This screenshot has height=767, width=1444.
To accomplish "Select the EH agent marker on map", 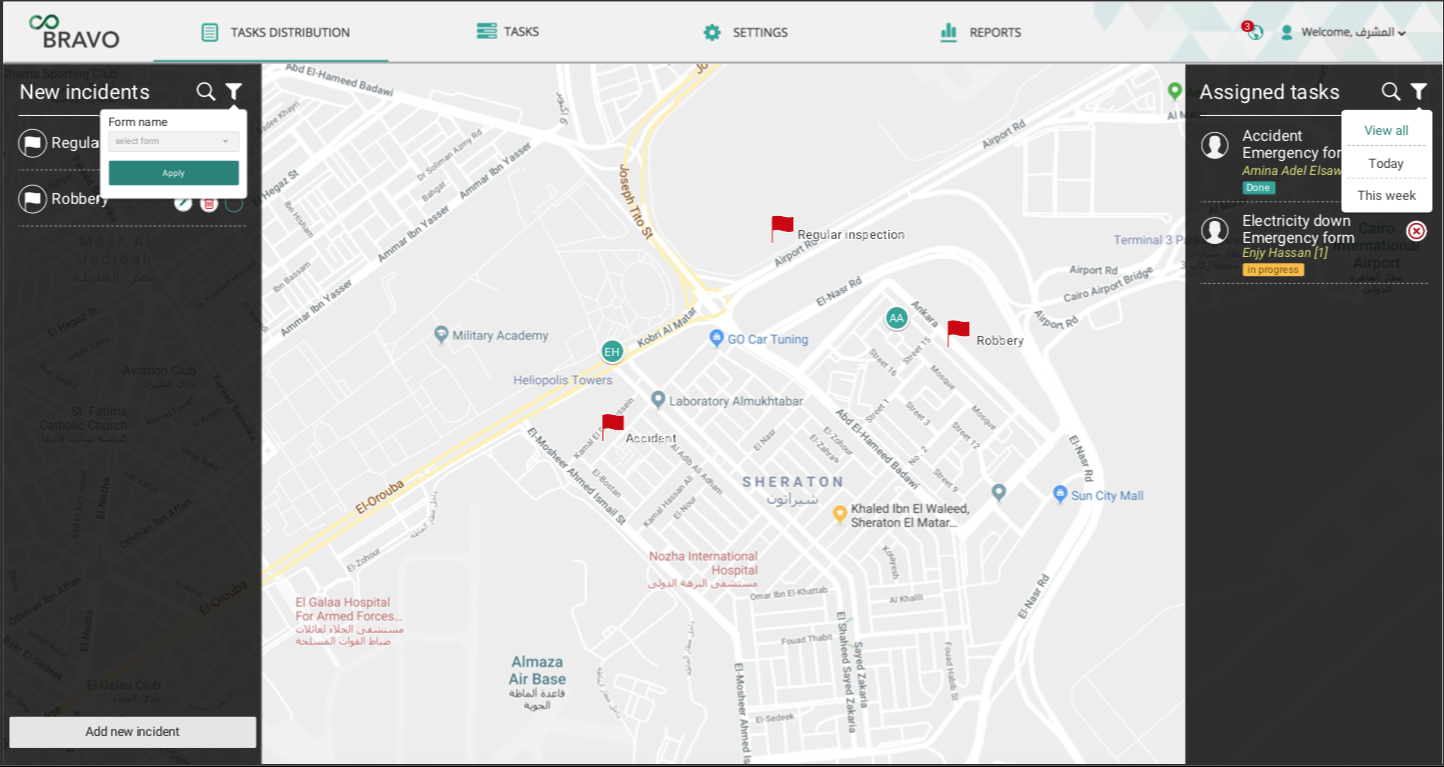I will (612, 351).
